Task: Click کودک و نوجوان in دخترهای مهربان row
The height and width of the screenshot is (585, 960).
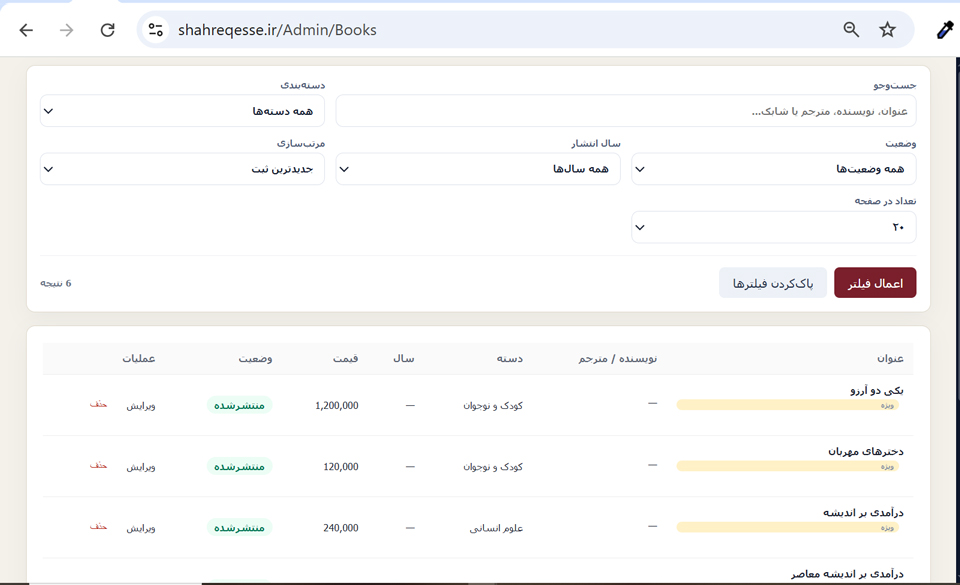Action: pos(493,467)
